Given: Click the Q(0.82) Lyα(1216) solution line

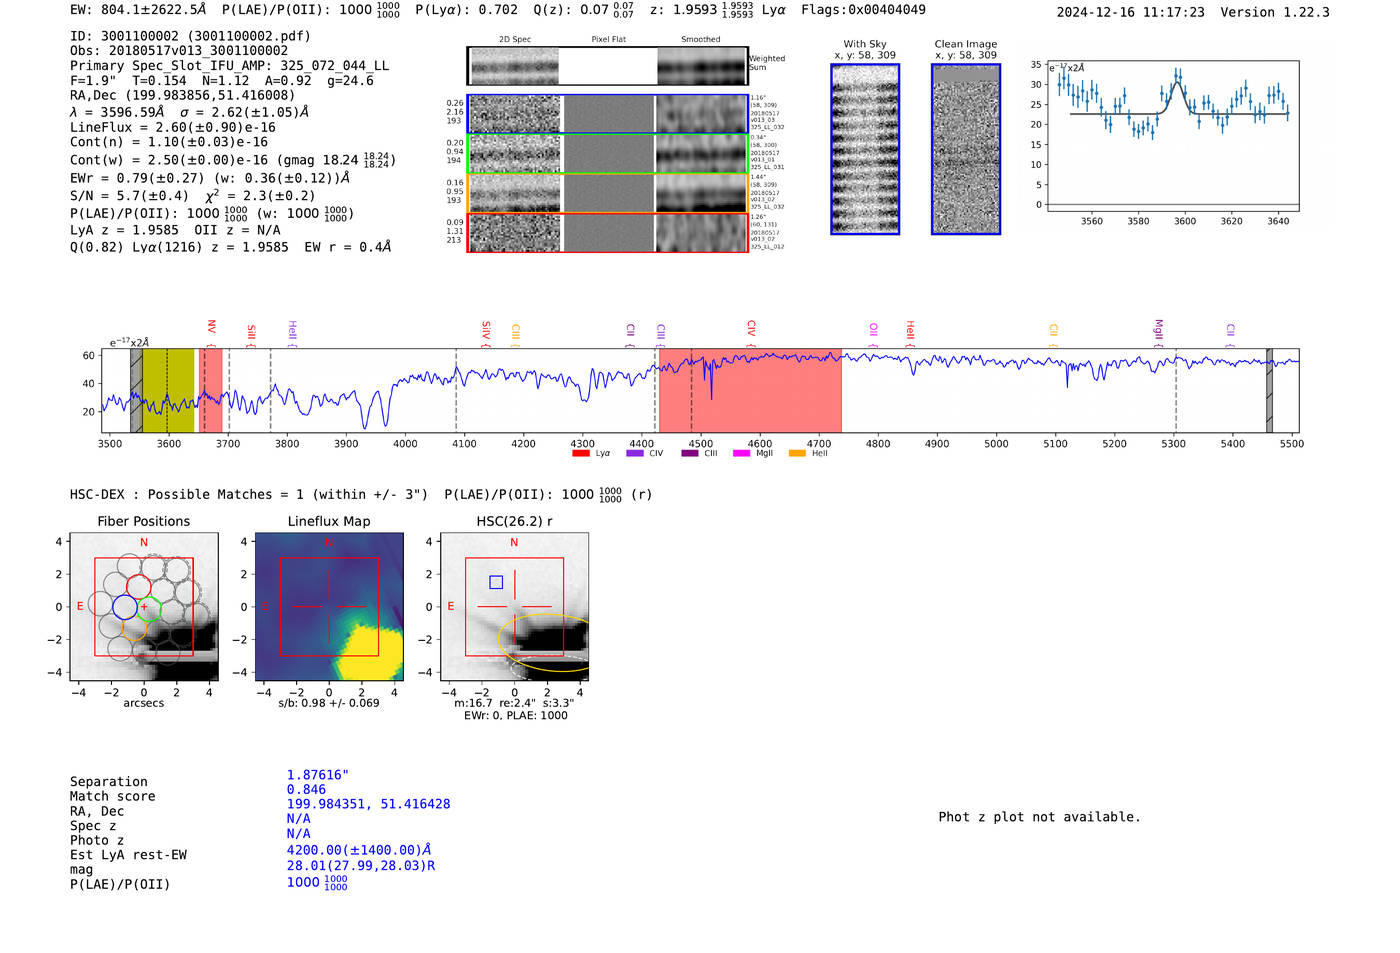Looking at the screenshot, I should click(231, 246).
